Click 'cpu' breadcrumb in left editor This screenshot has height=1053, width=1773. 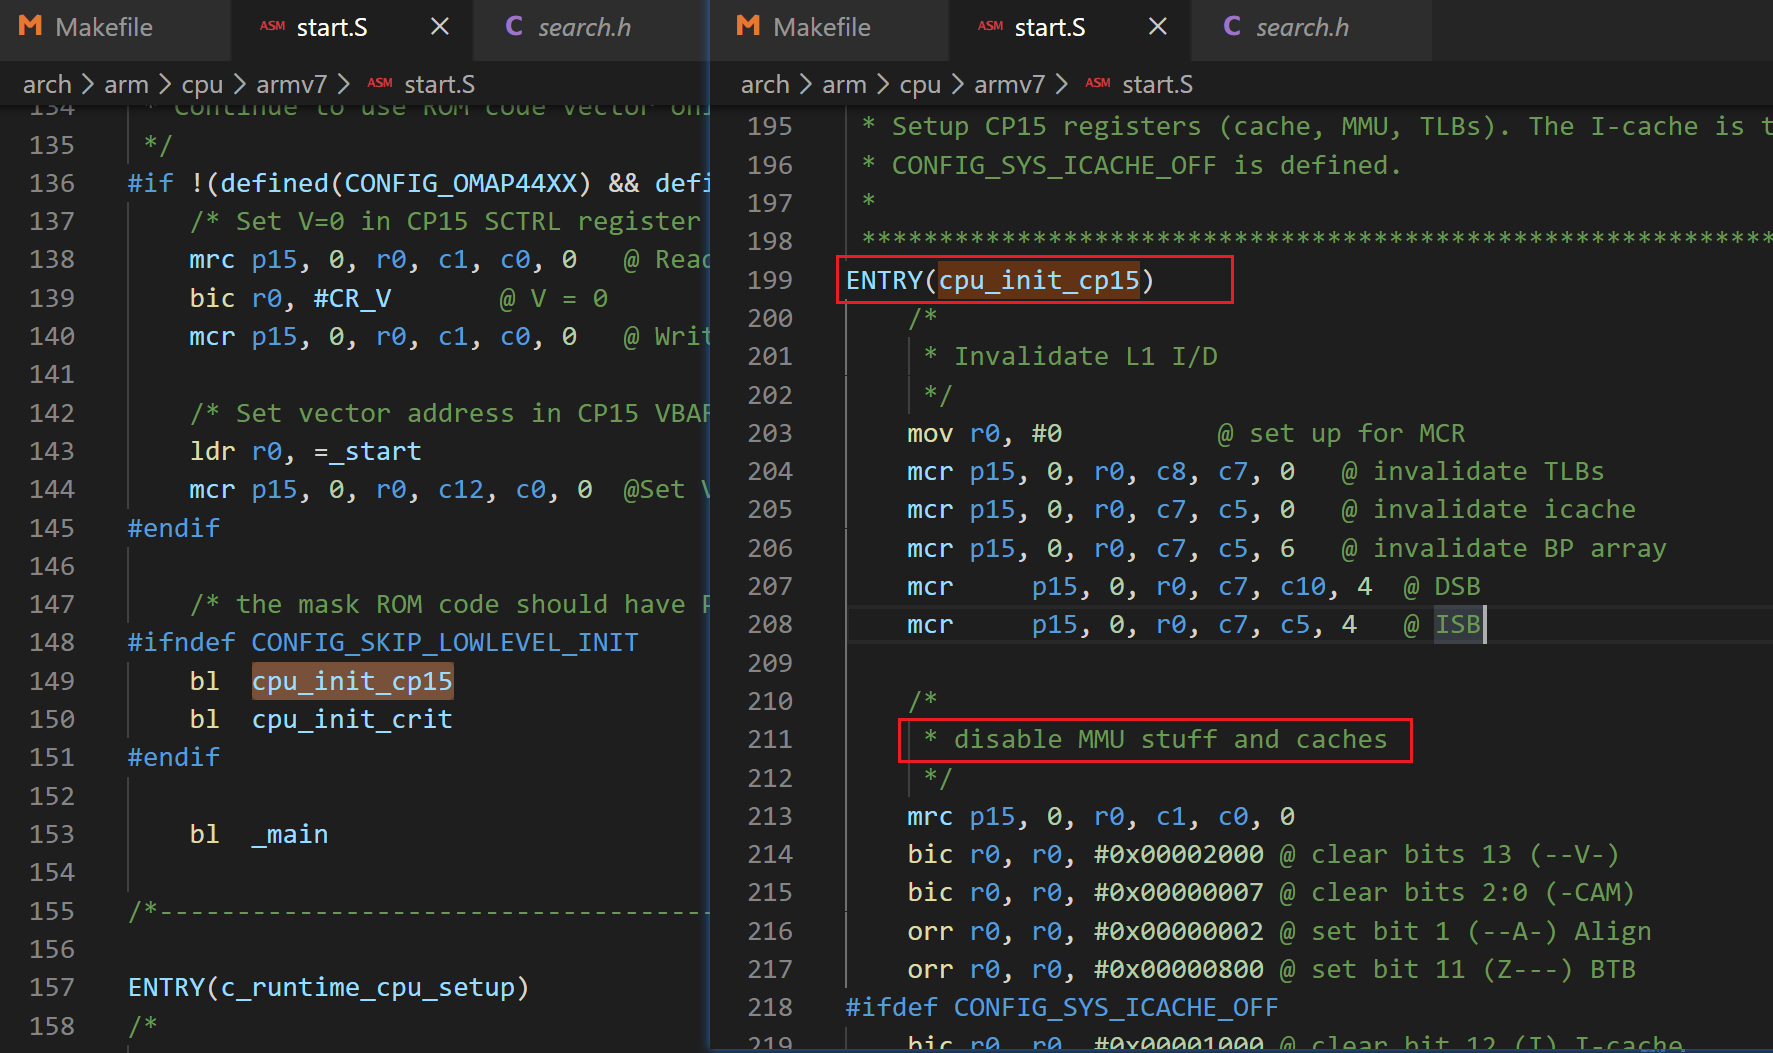tap(202, 85)
